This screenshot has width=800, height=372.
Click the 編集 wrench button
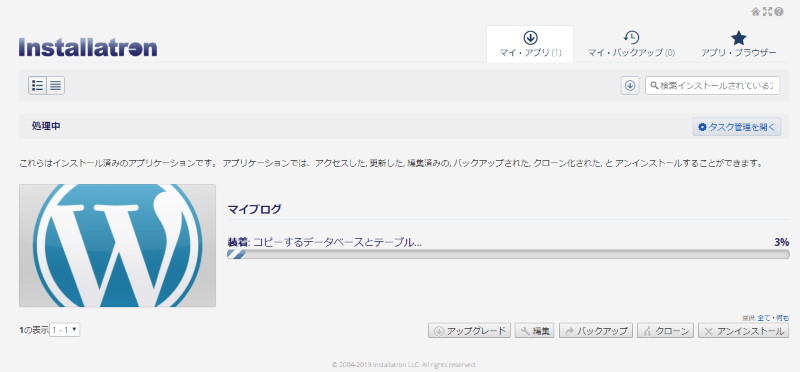click(535, 331)
